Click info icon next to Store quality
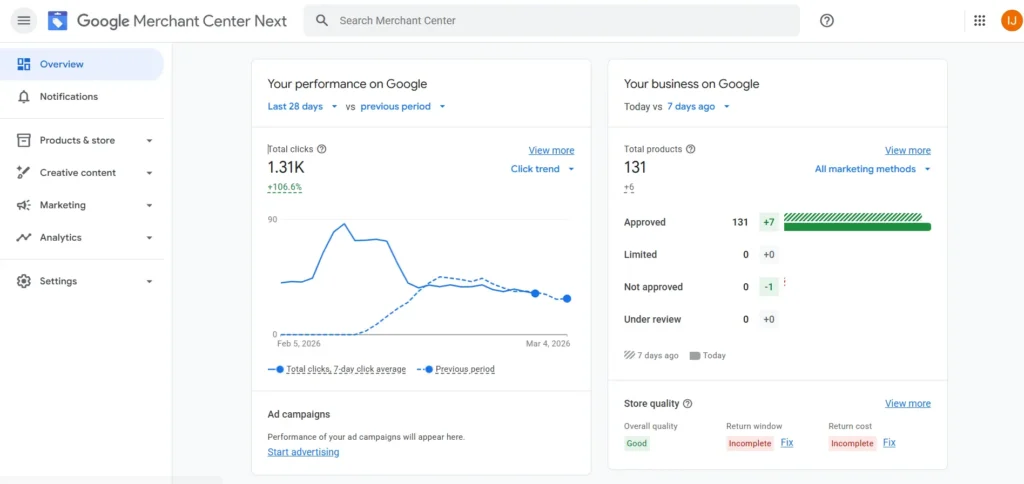Image resolution: width=1024 pixels, height=484 pixels. [x=688, y=404]
